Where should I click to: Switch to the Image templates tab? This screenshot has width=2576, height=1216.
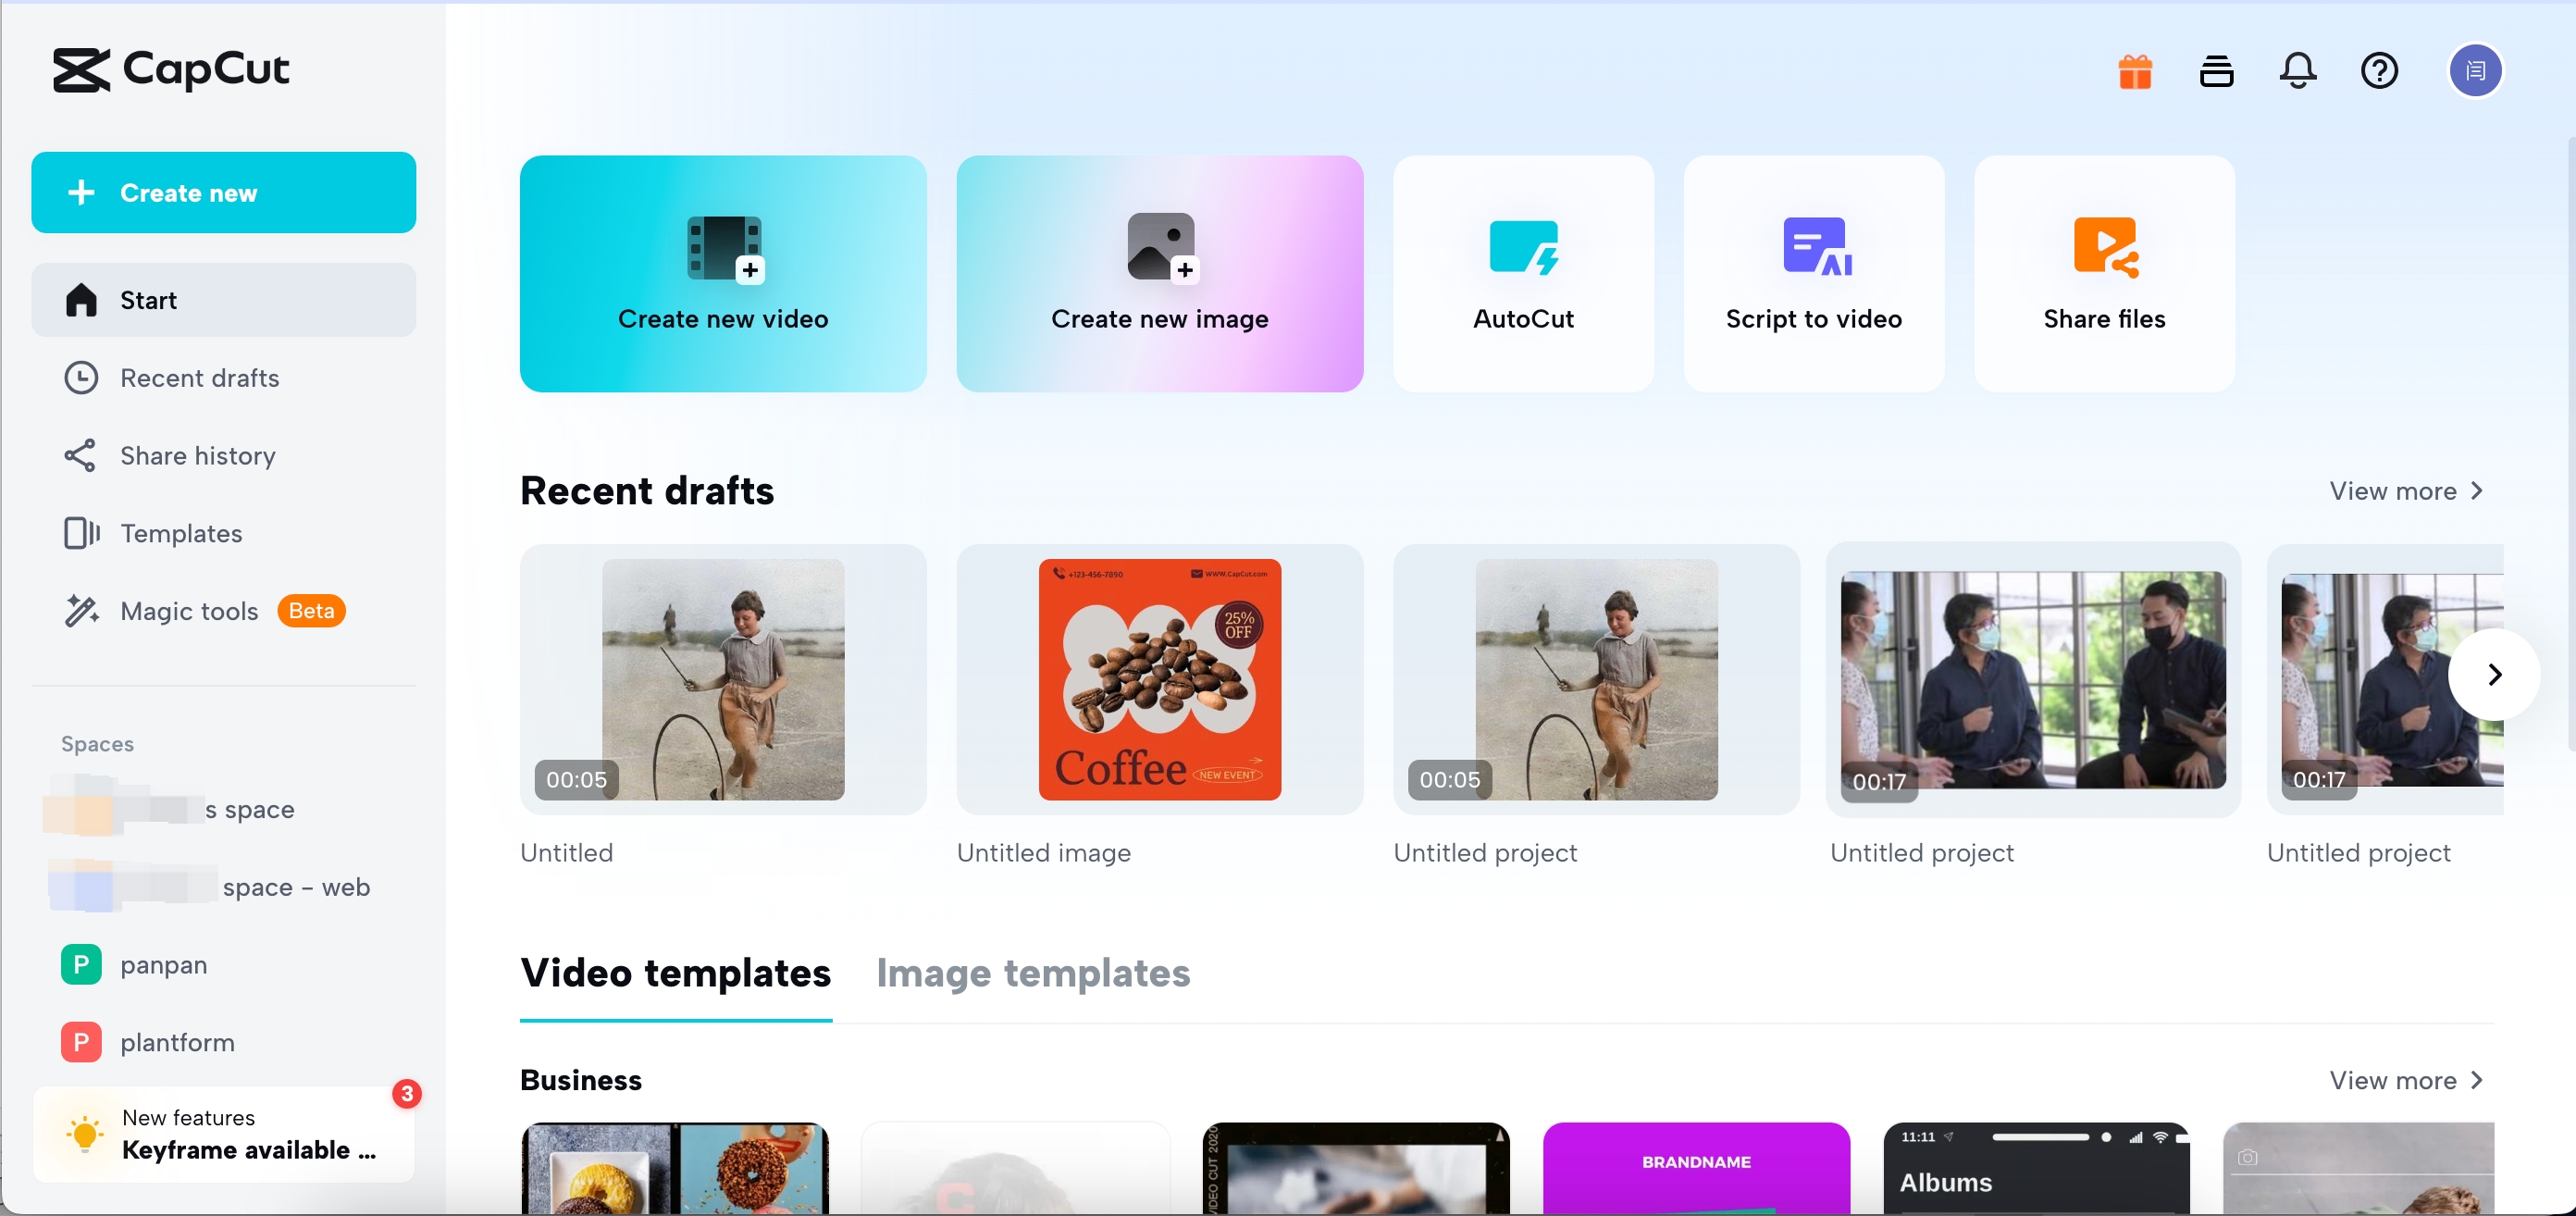(1033, 973)
